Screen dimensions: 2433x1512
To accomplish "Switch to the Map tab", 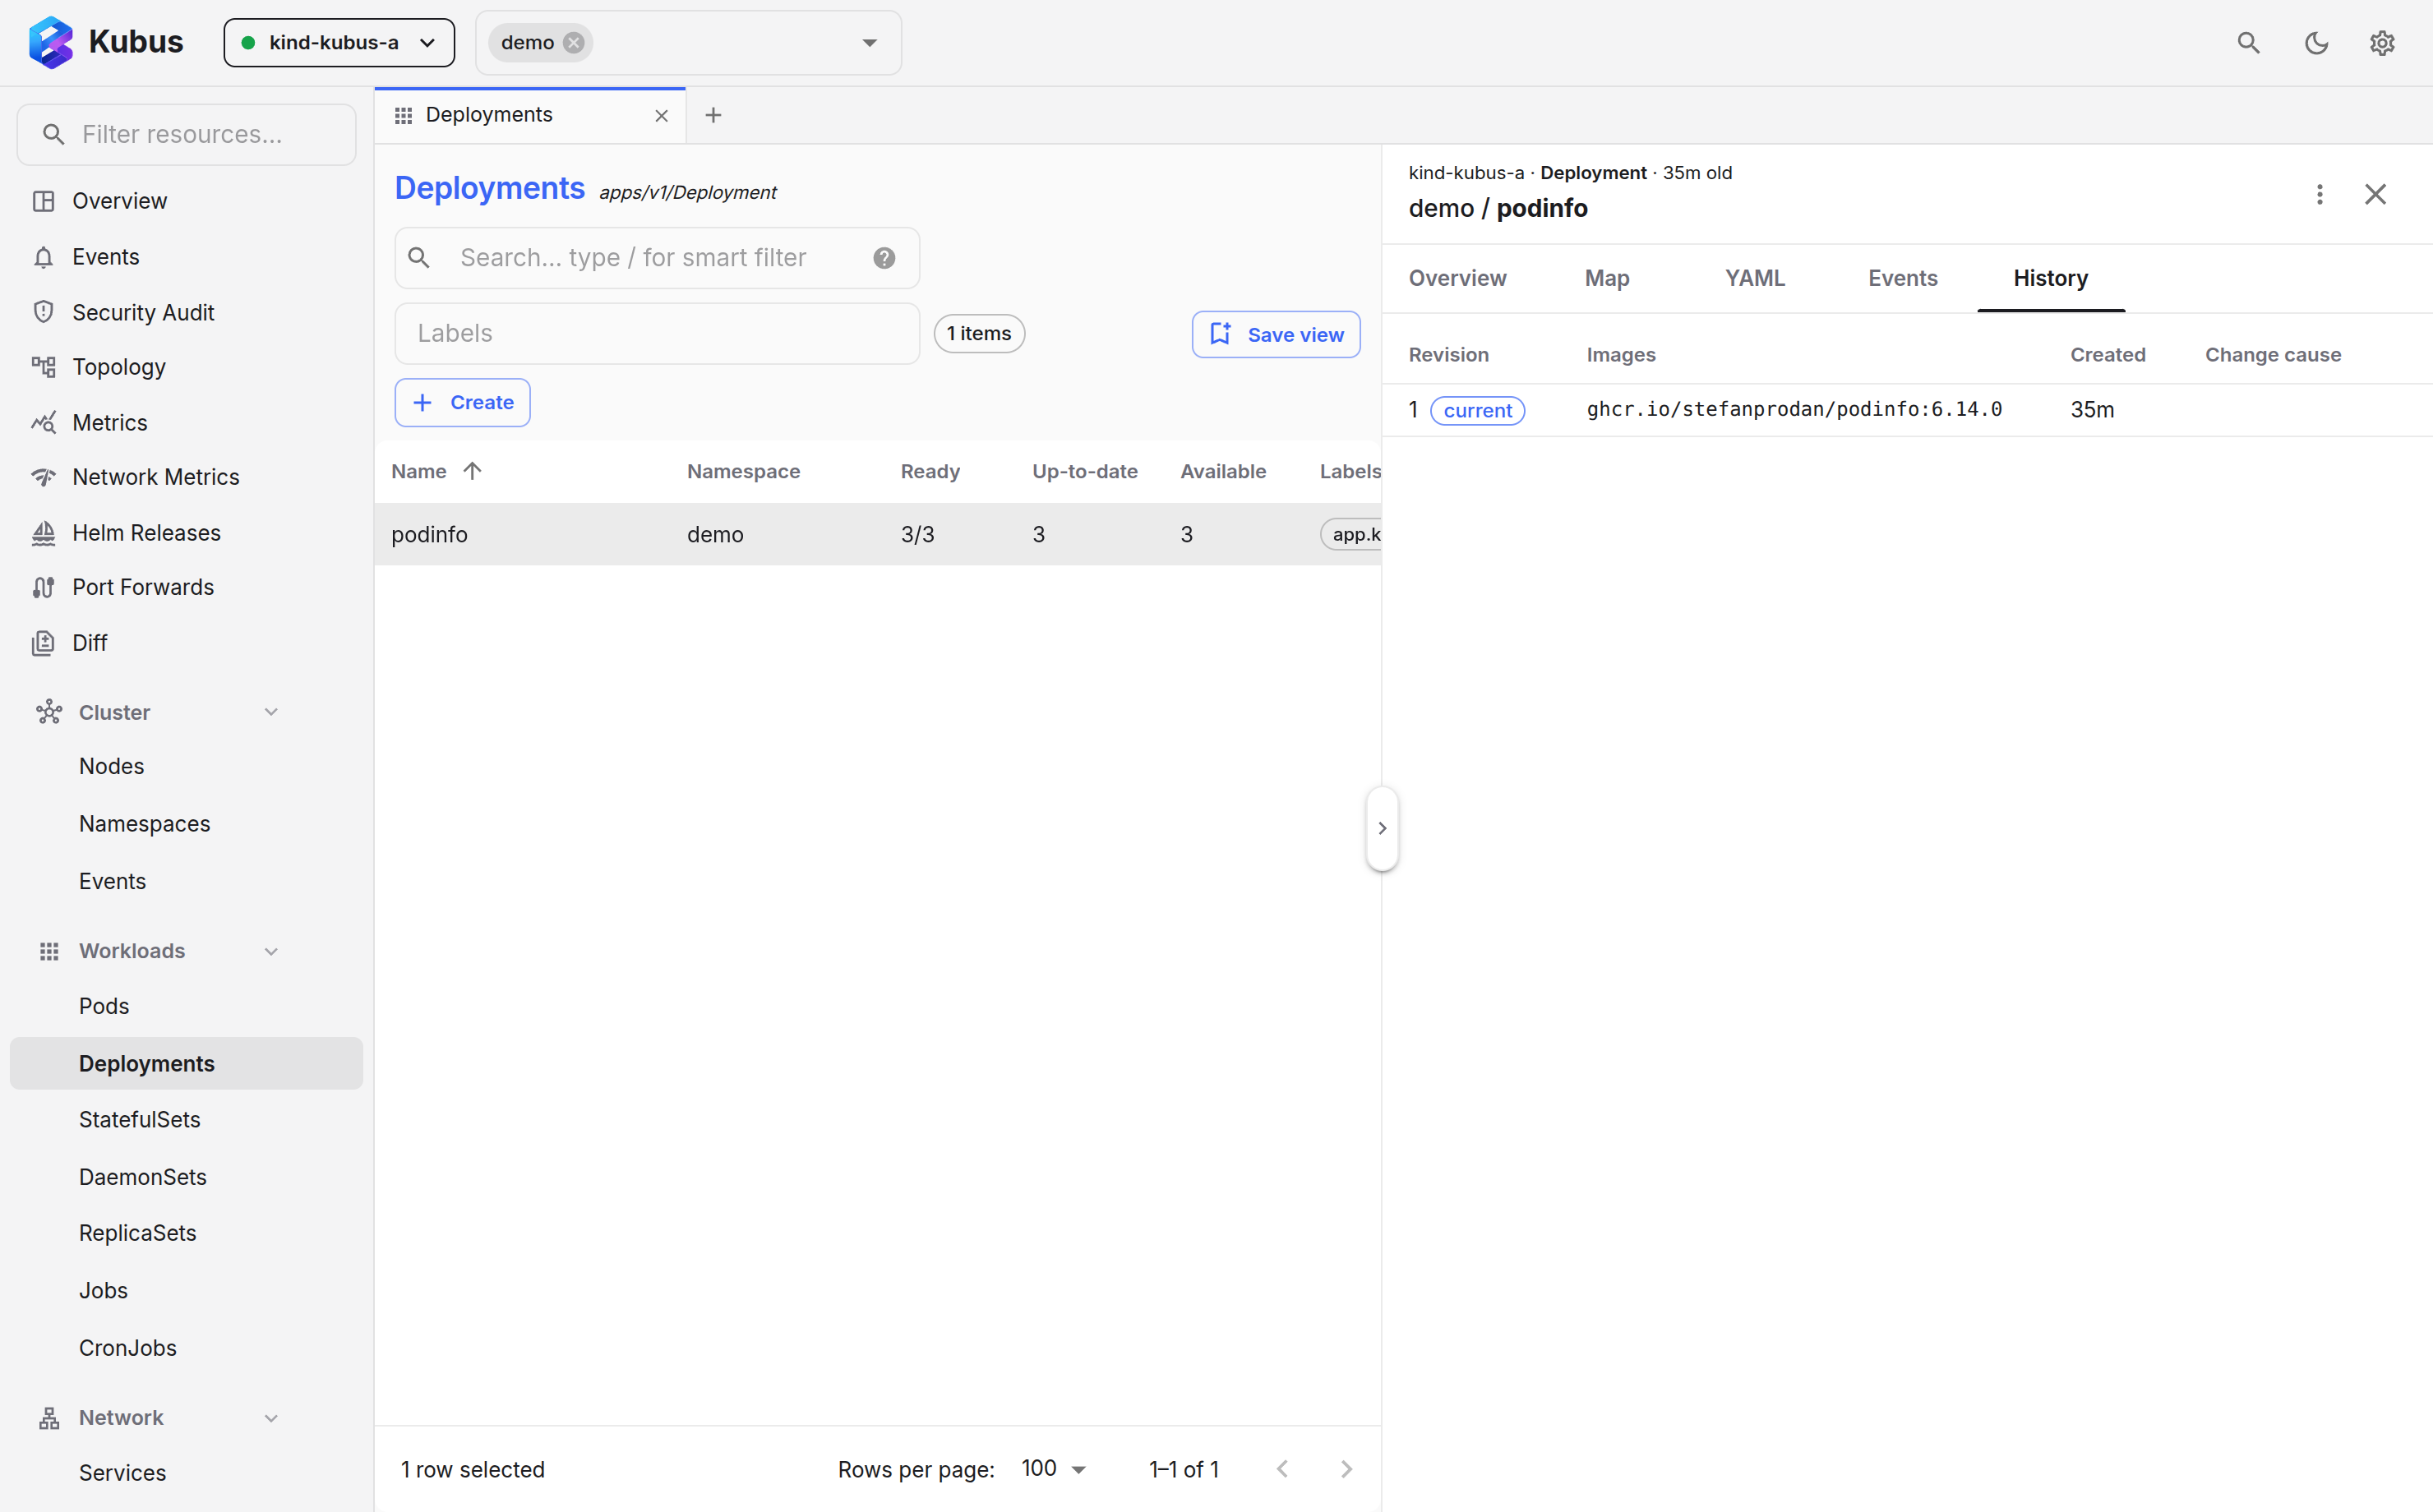I will pyautogui.click(x=1607, y=278).
